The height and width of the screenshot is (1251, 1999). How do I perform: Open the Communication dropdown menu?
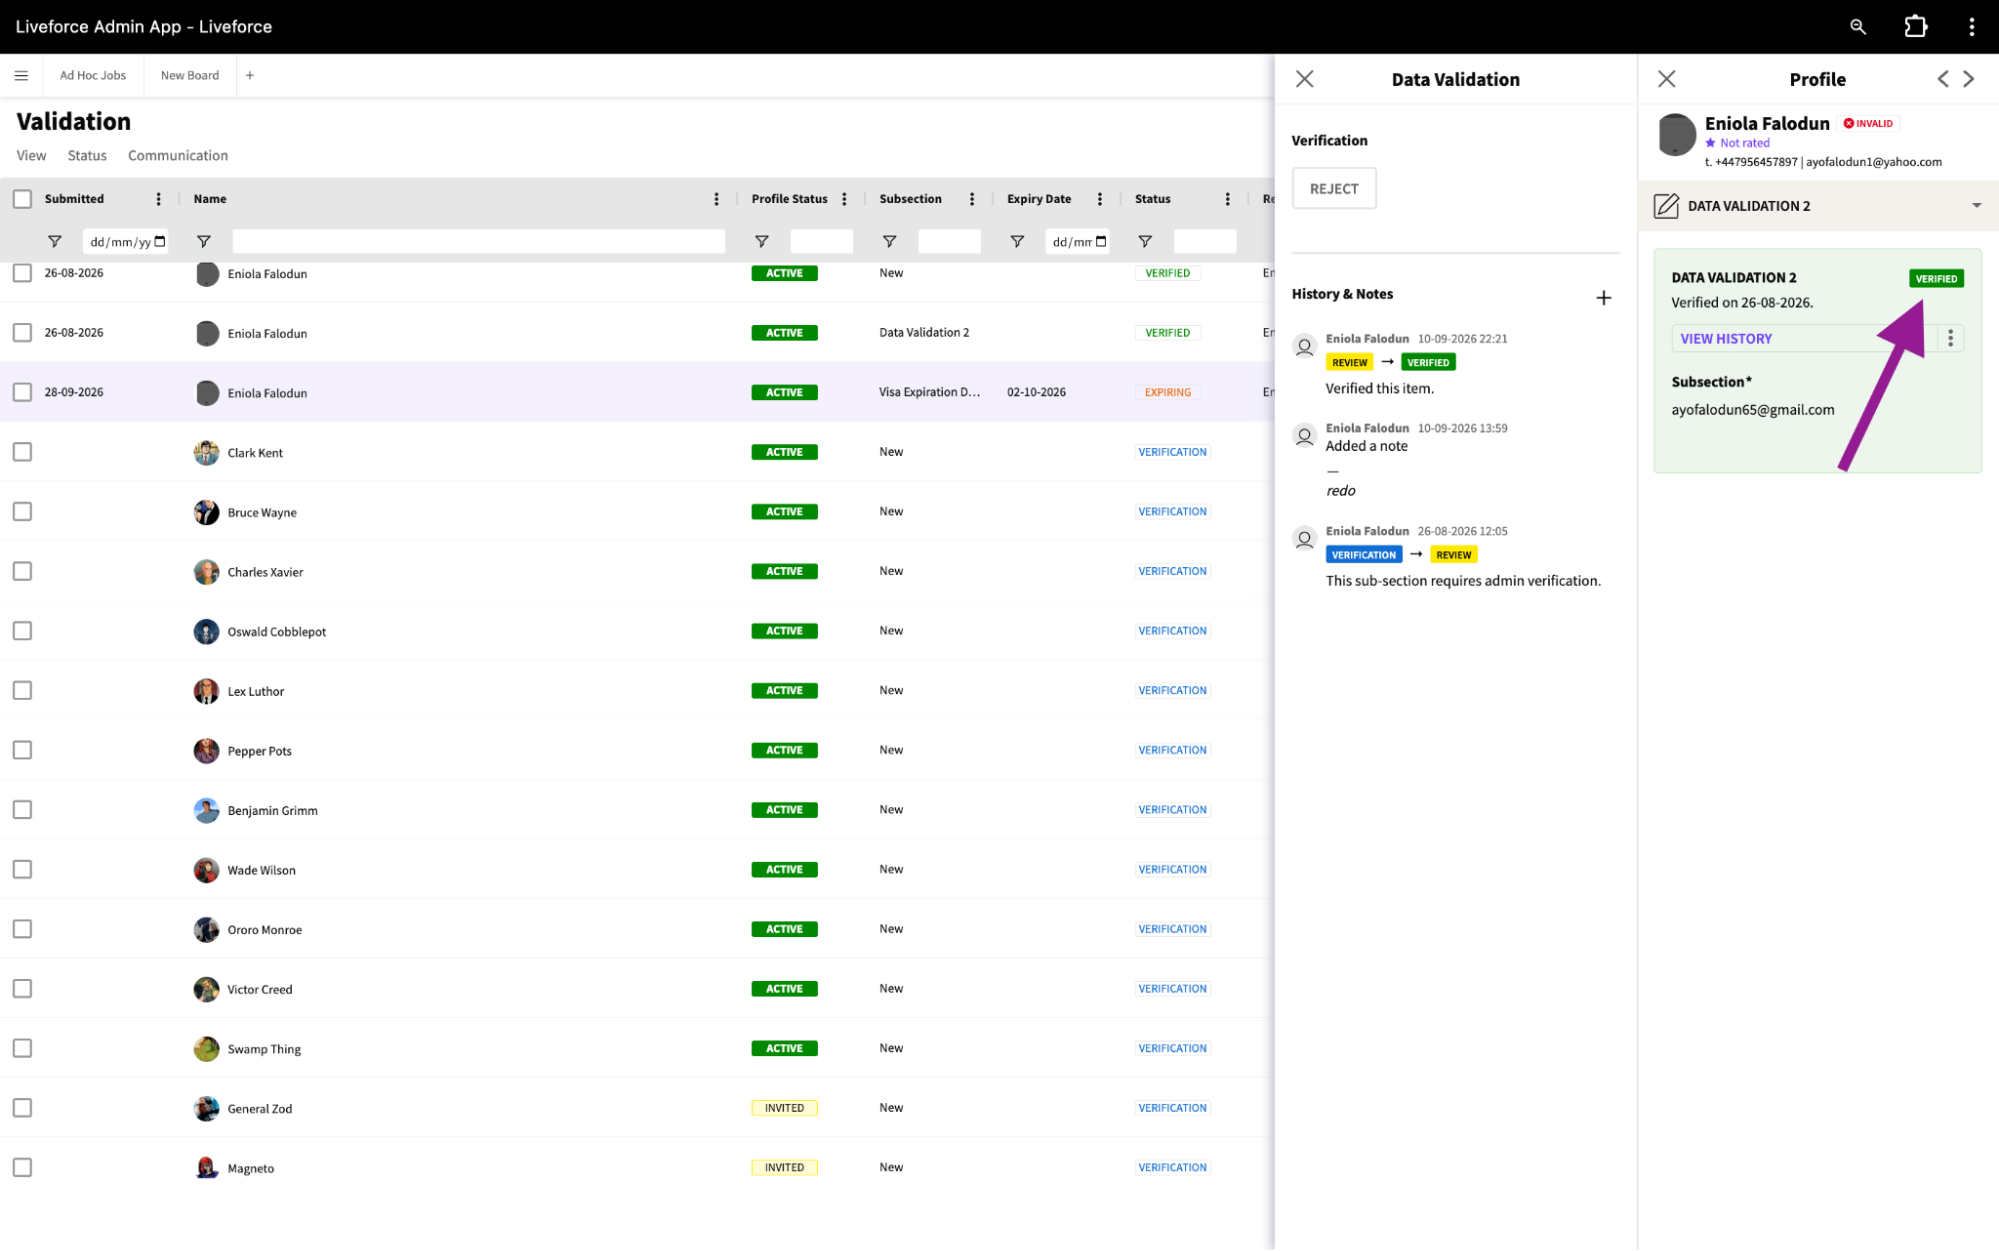(x=178, y=156)
